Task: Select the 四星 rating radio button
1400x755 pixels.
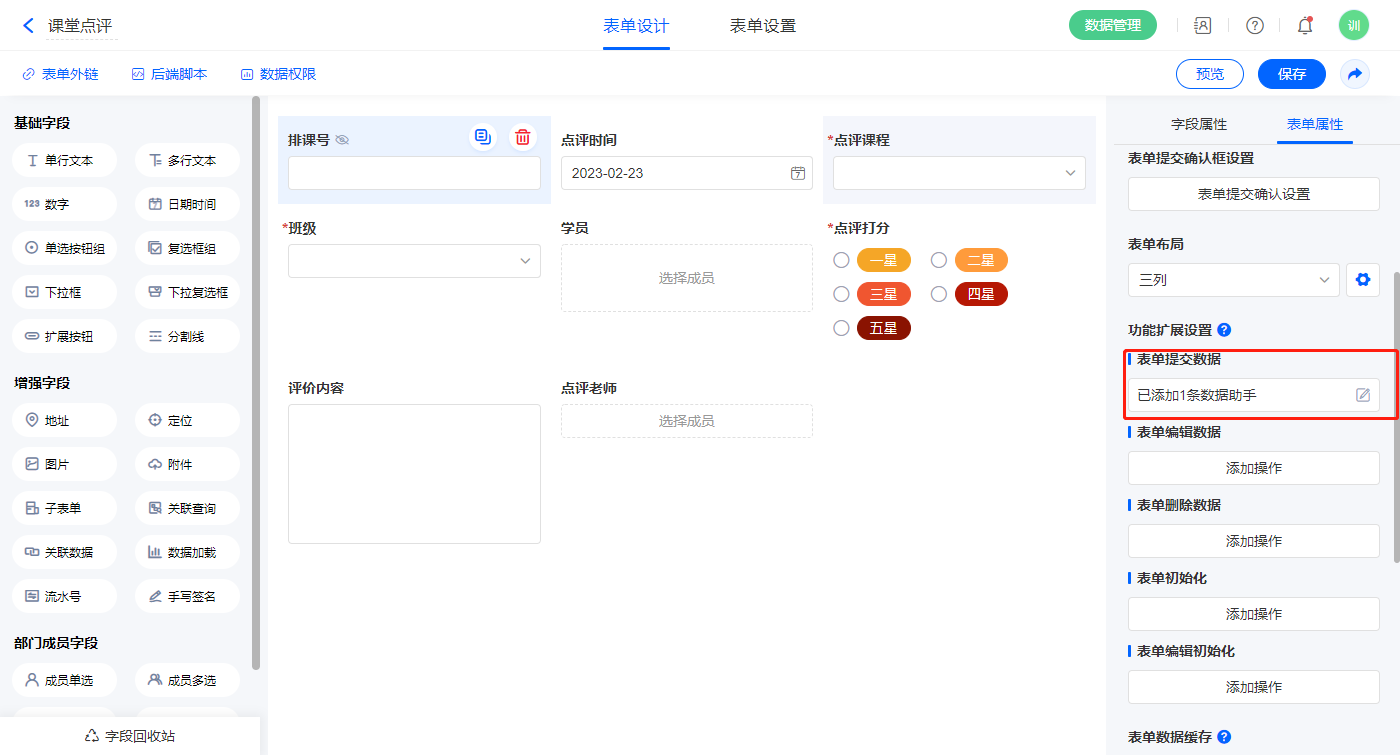Action: coord(939,294)
